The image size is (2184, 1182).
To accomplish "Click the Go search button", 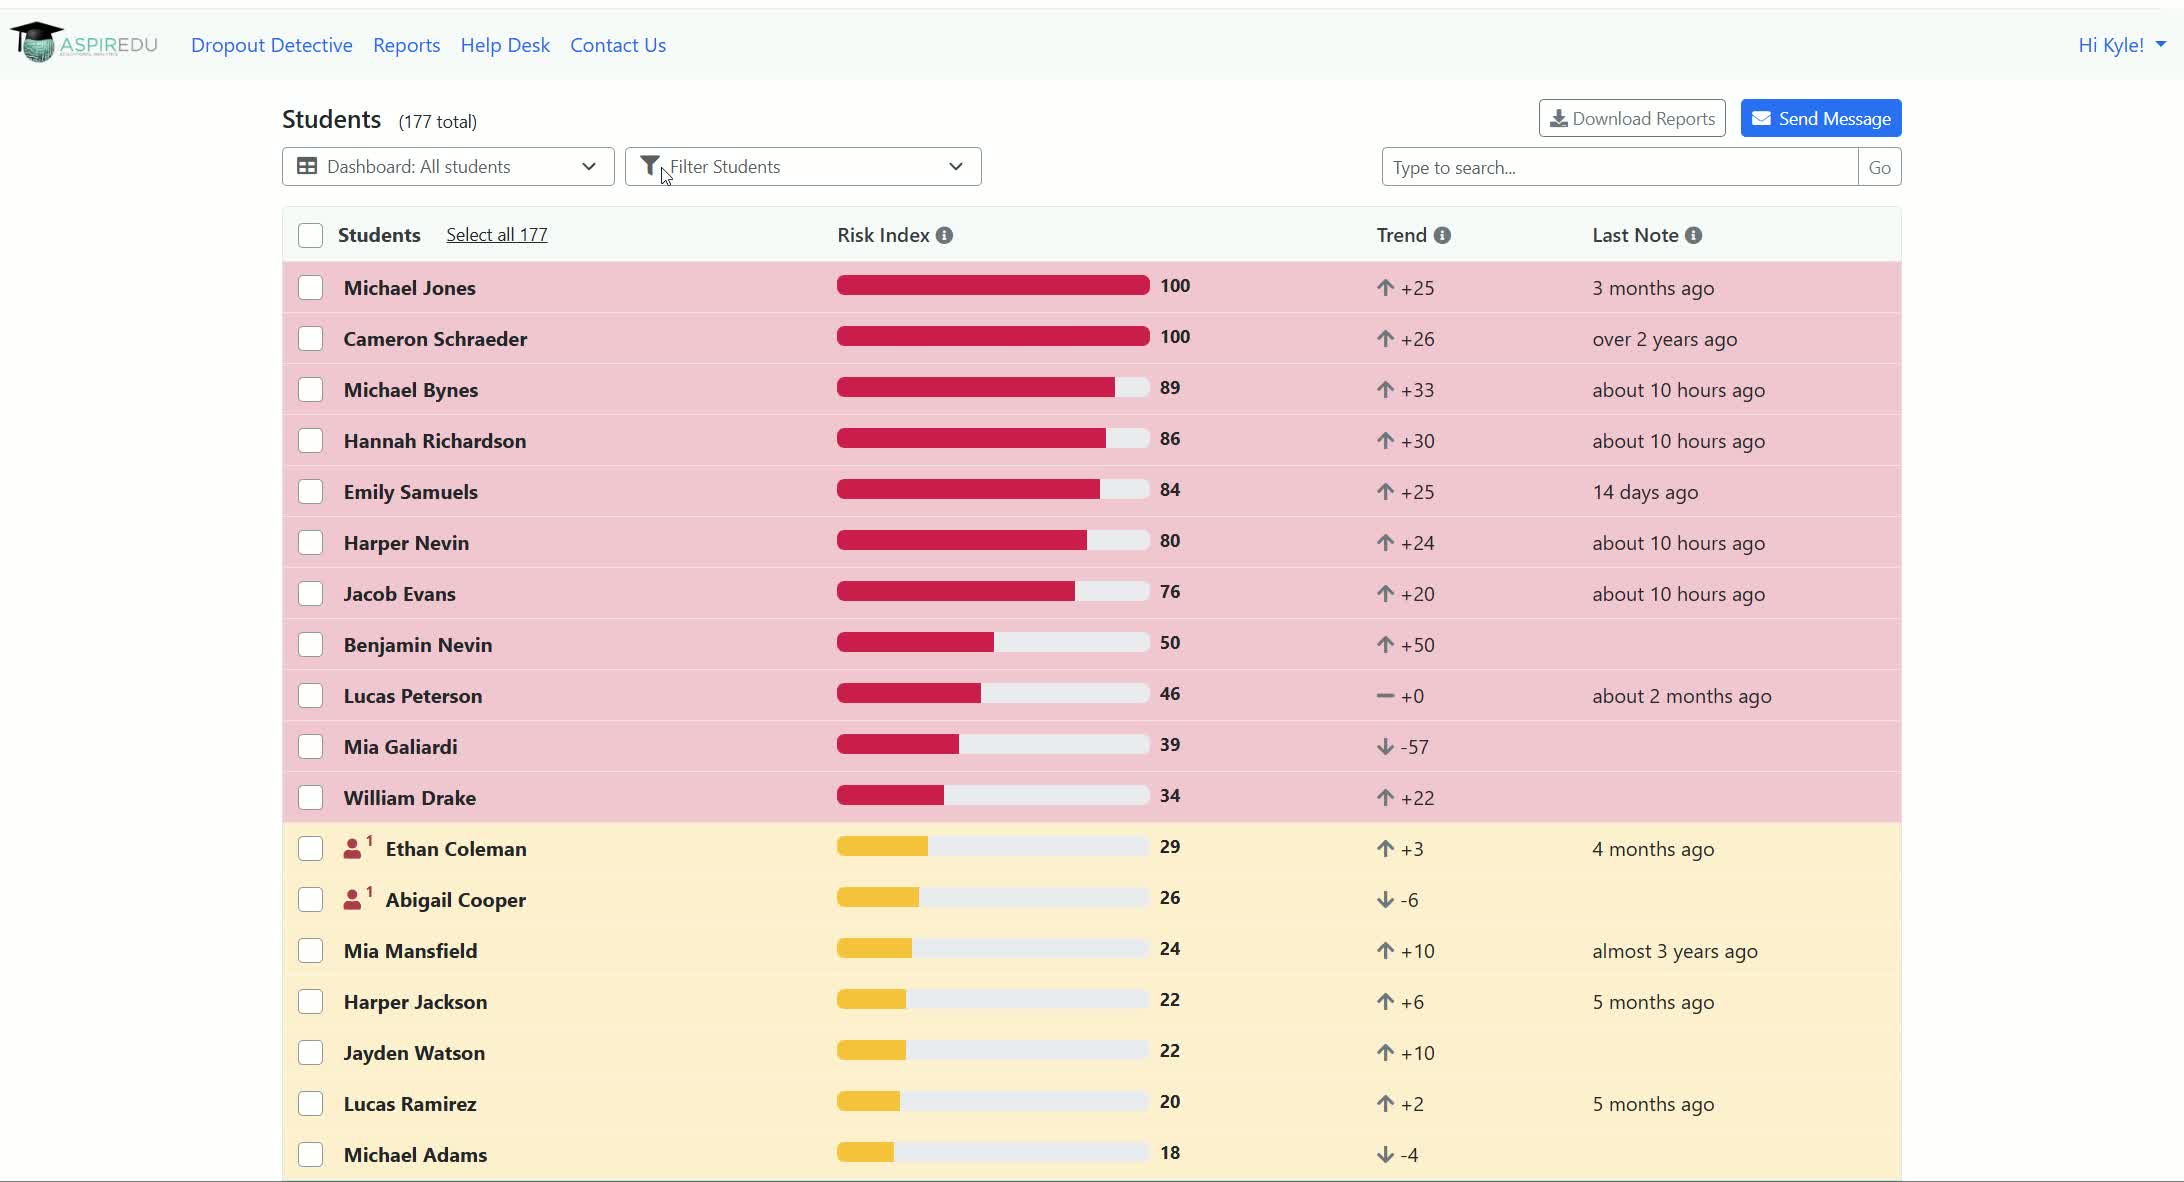I will coord(1880,167).
